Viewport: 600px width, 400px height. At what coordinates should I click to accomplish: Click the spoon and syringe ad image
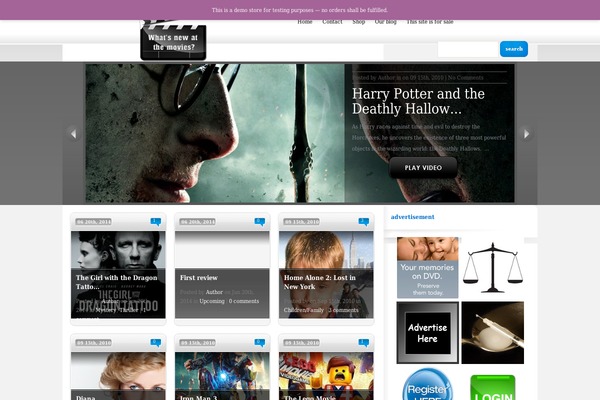[x=493, y=333]
